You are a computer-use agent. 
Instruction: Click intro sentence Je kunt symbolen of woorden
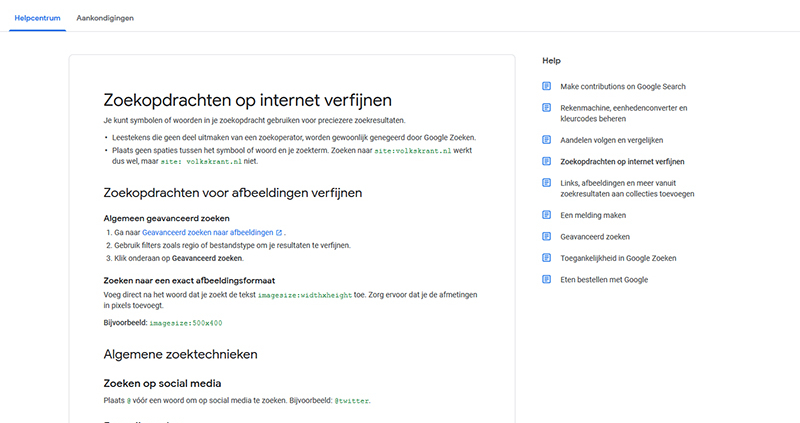255,120
